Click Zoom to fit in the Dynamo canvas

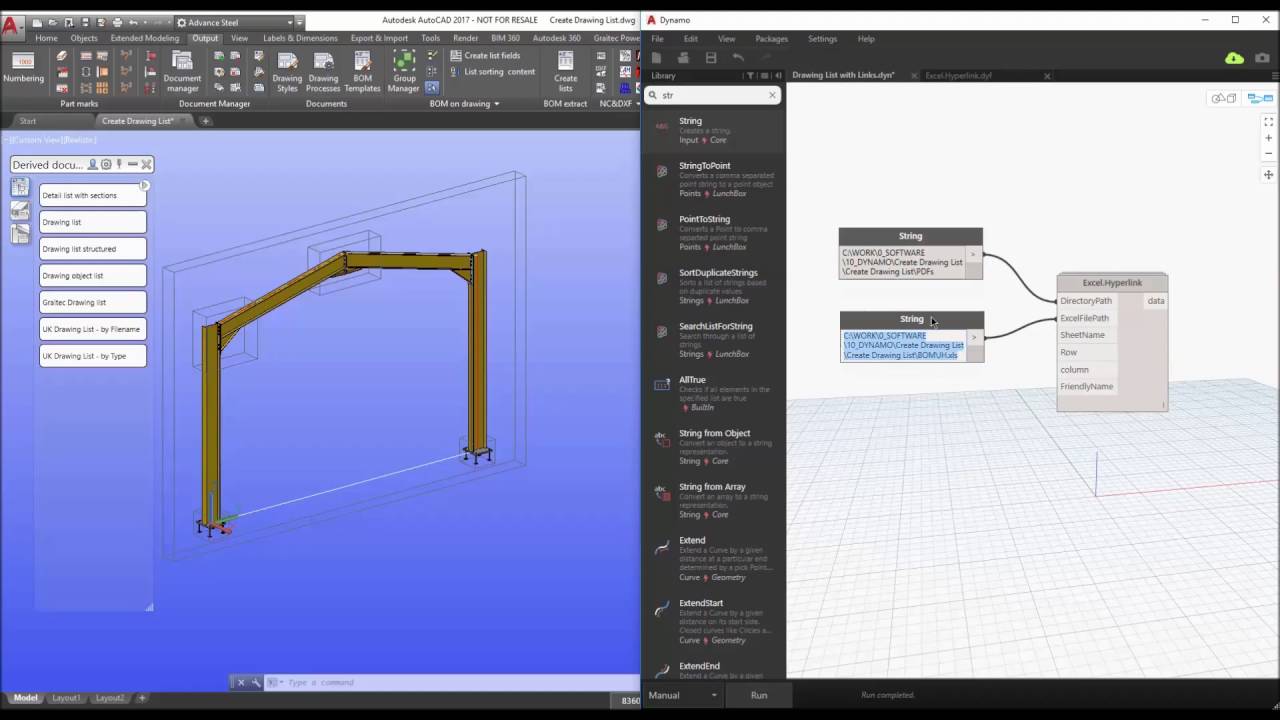point(1269,122)
